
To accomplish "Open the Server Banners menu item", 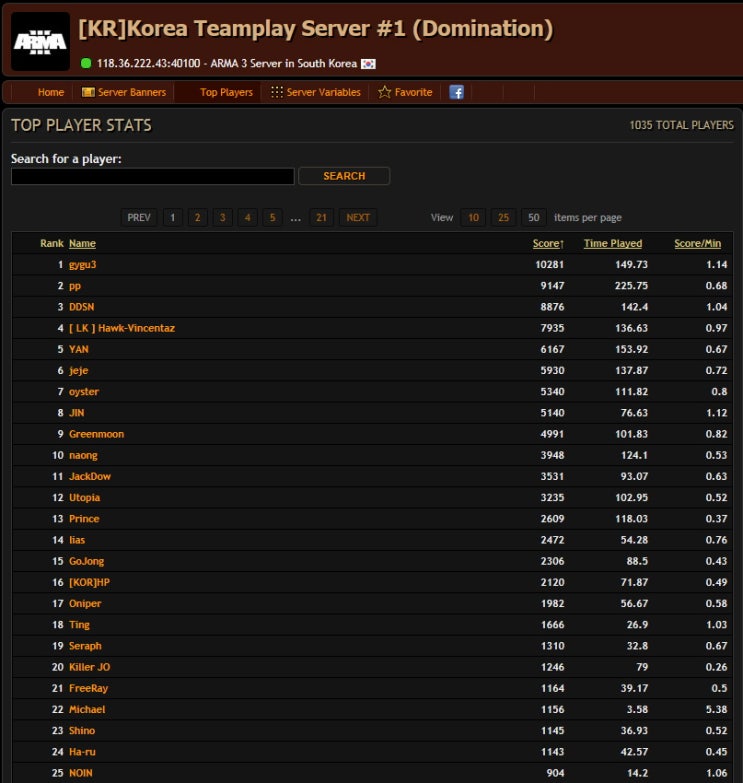I will tap(132, 92).
